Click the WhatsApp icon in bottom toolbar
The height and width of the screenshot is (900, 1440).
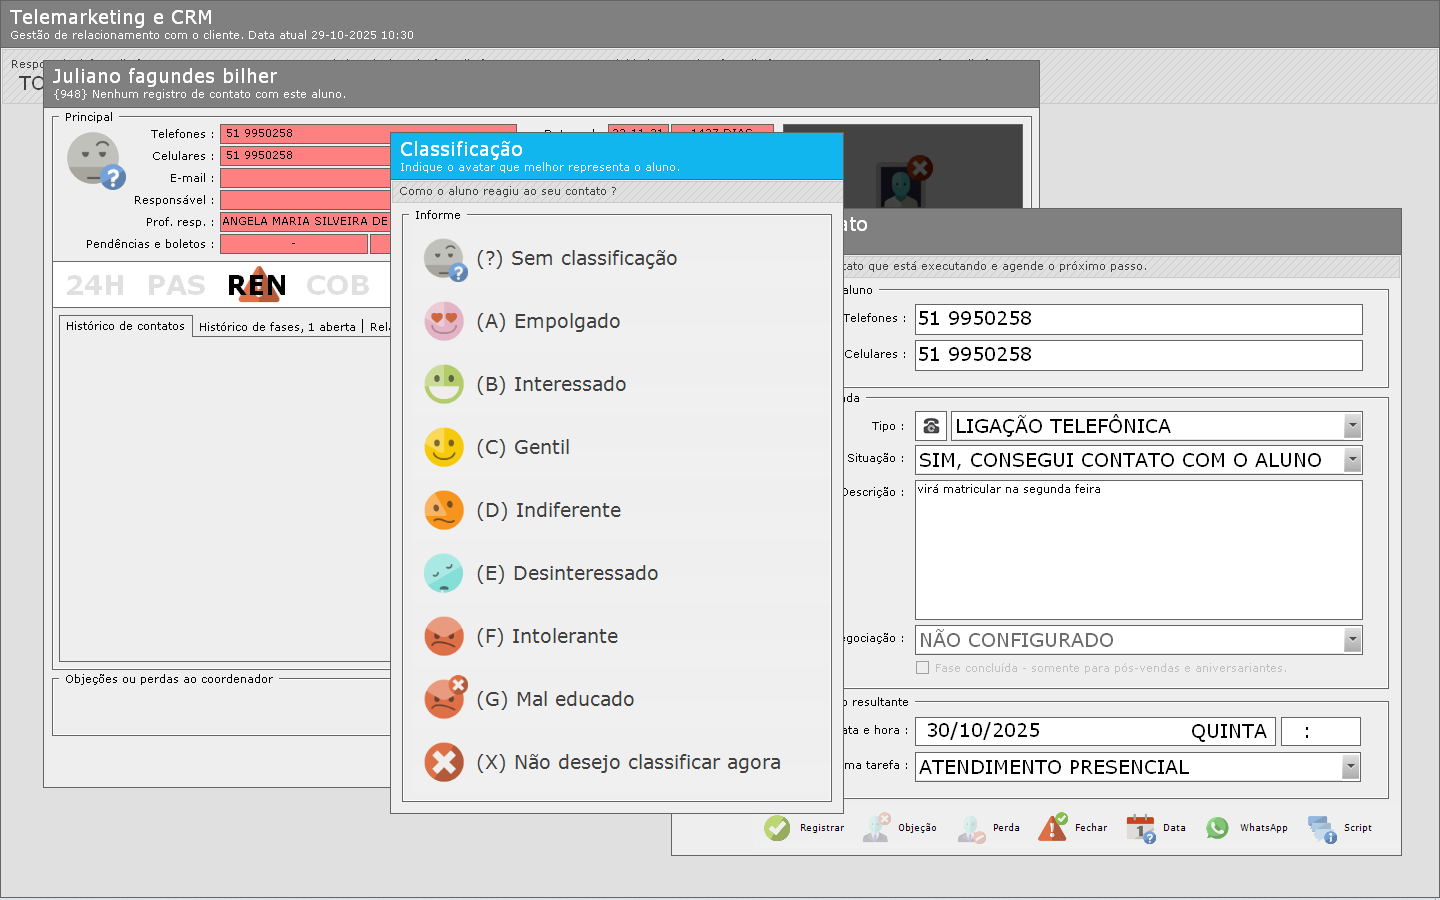(x=1217, y=828)
